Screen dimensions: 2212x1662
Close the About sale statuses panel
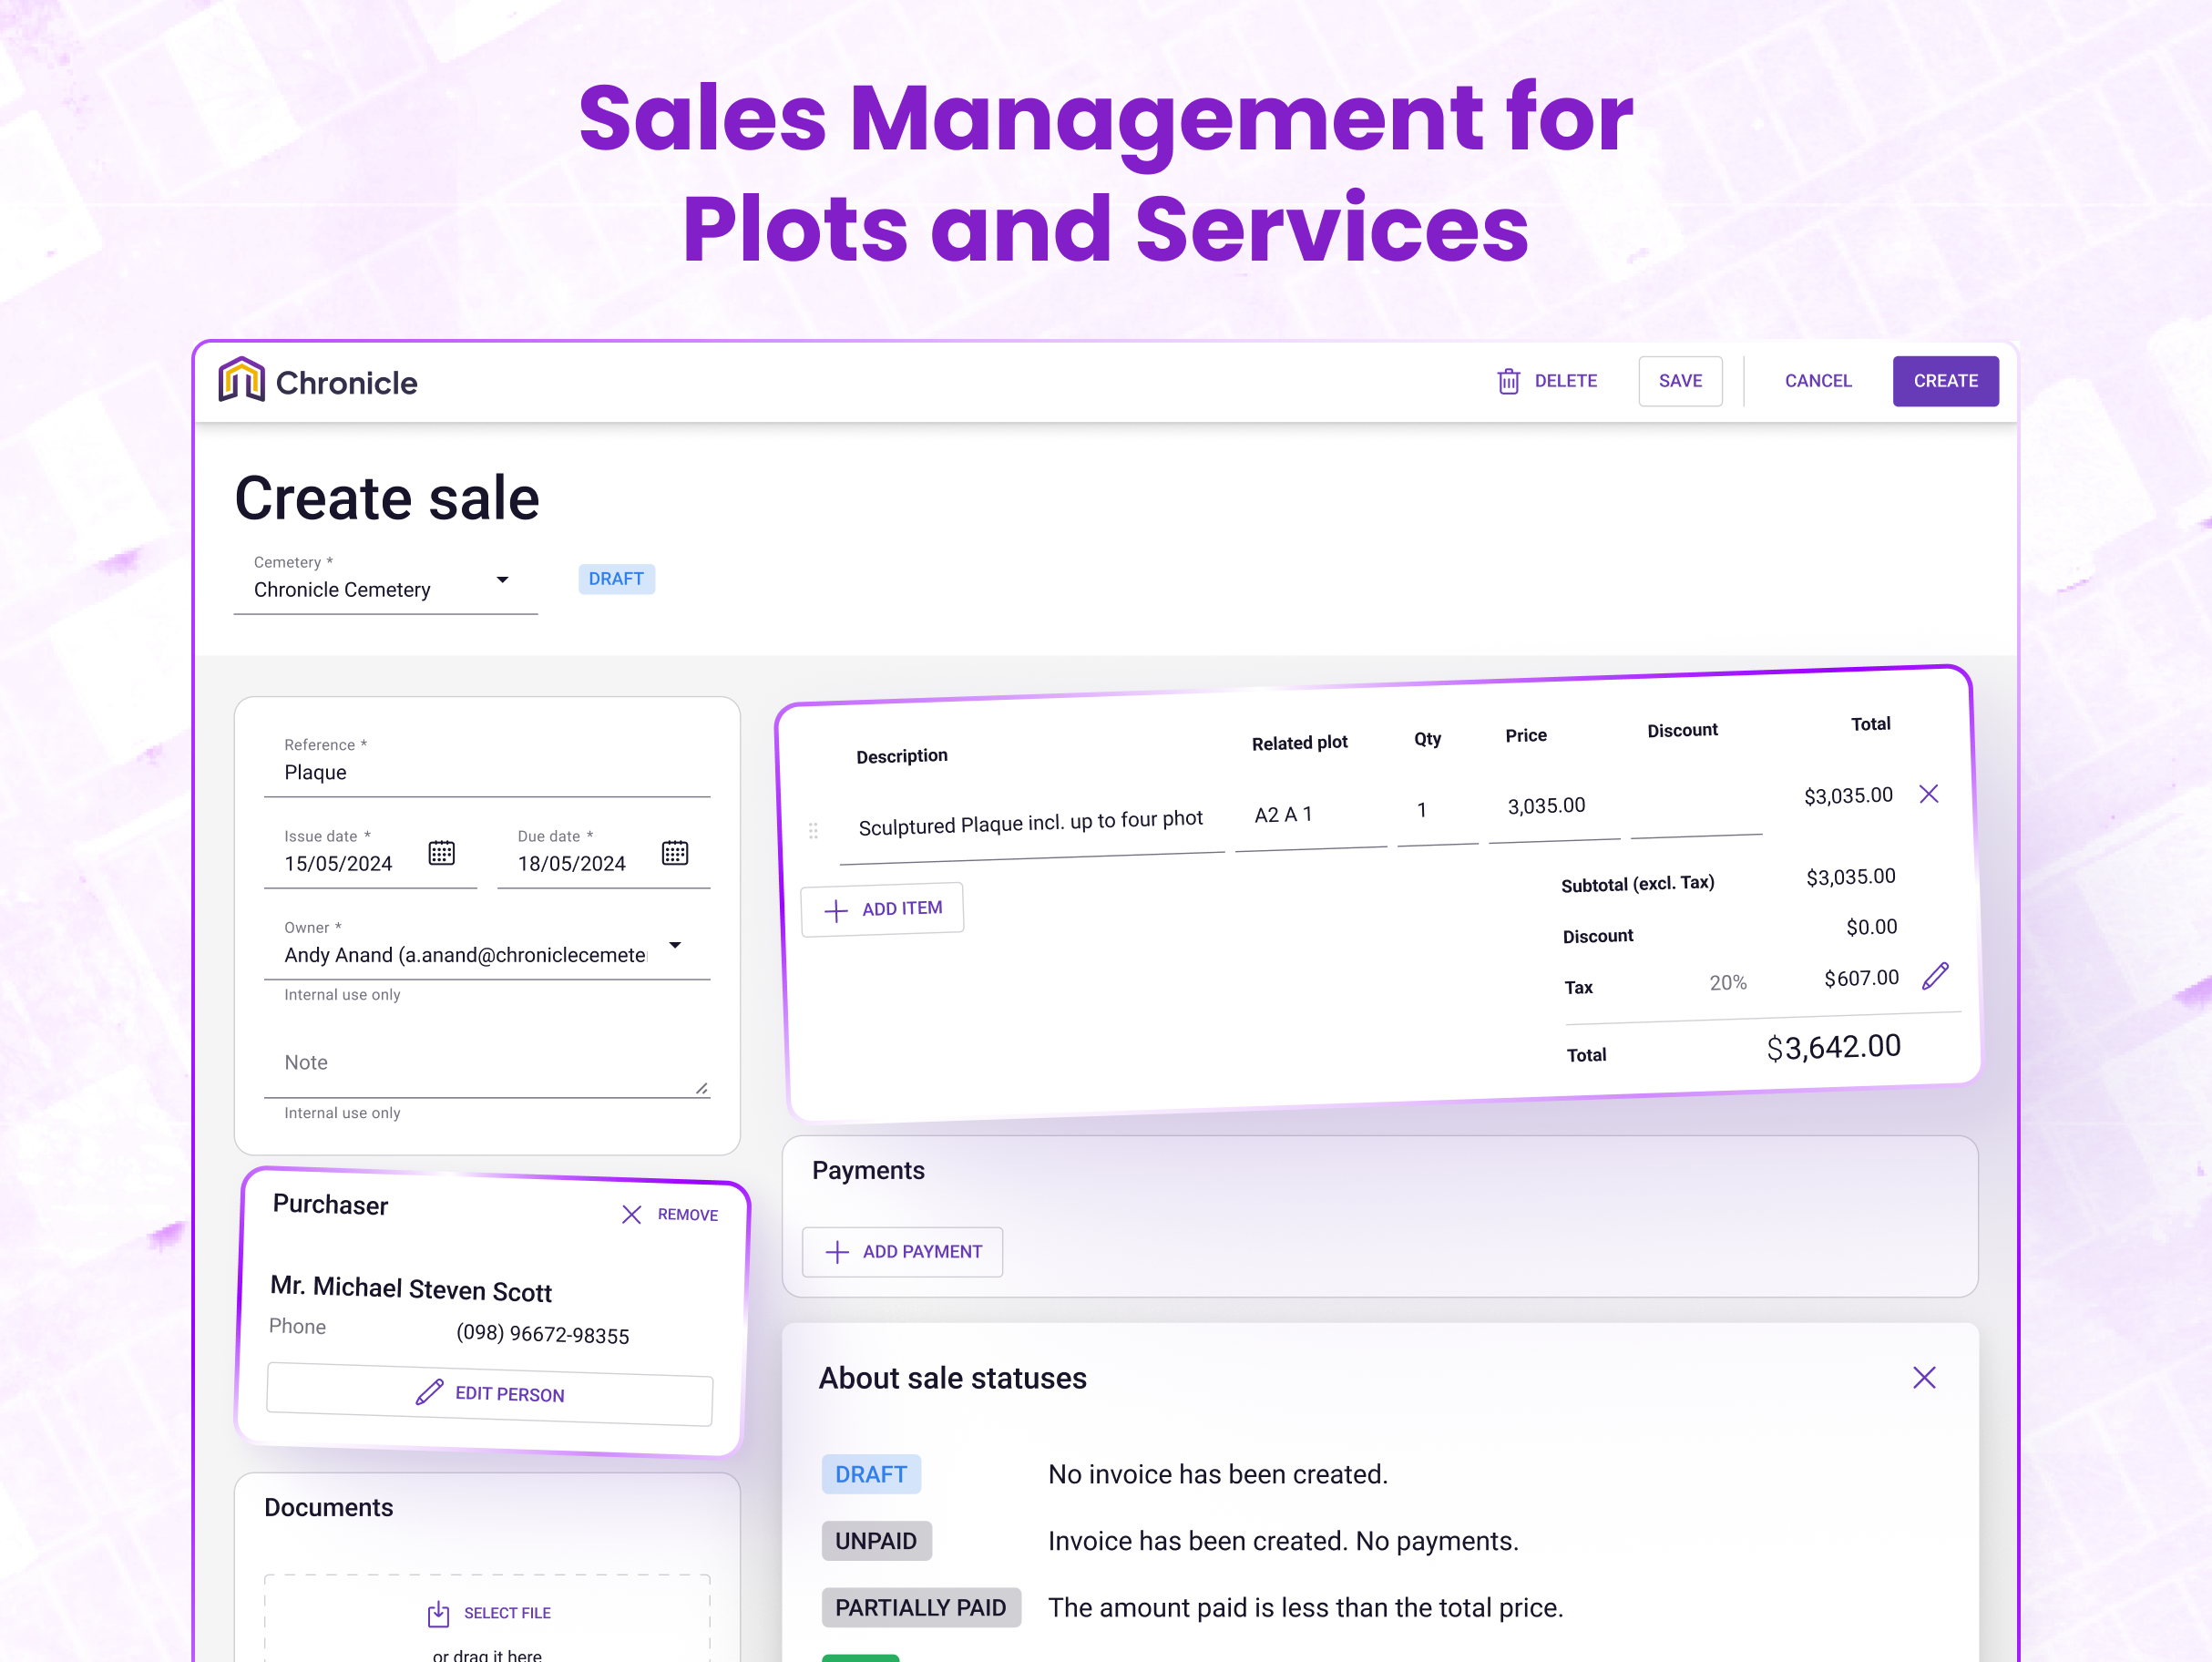pyautogui.click(x=1923, y=1378)
